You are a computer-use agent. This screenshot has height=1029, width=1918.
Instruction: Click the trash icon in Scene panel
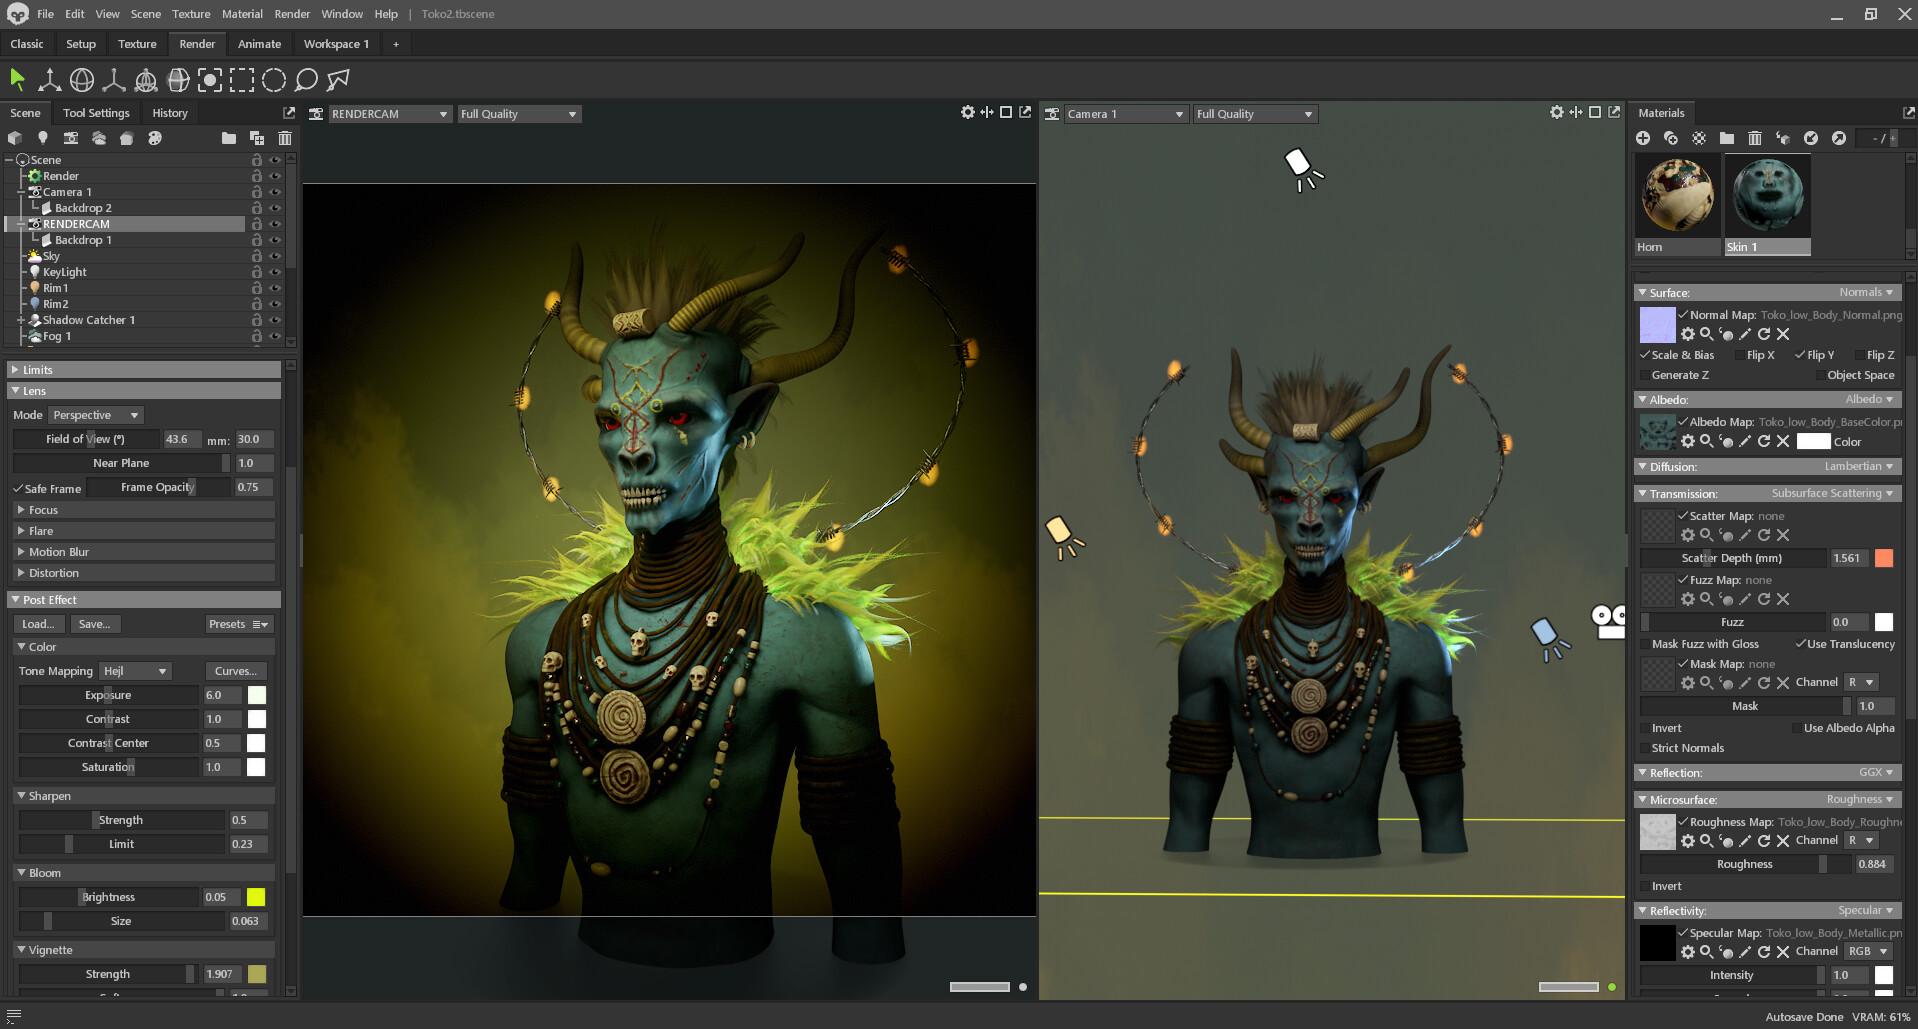(x=285, y=138)
